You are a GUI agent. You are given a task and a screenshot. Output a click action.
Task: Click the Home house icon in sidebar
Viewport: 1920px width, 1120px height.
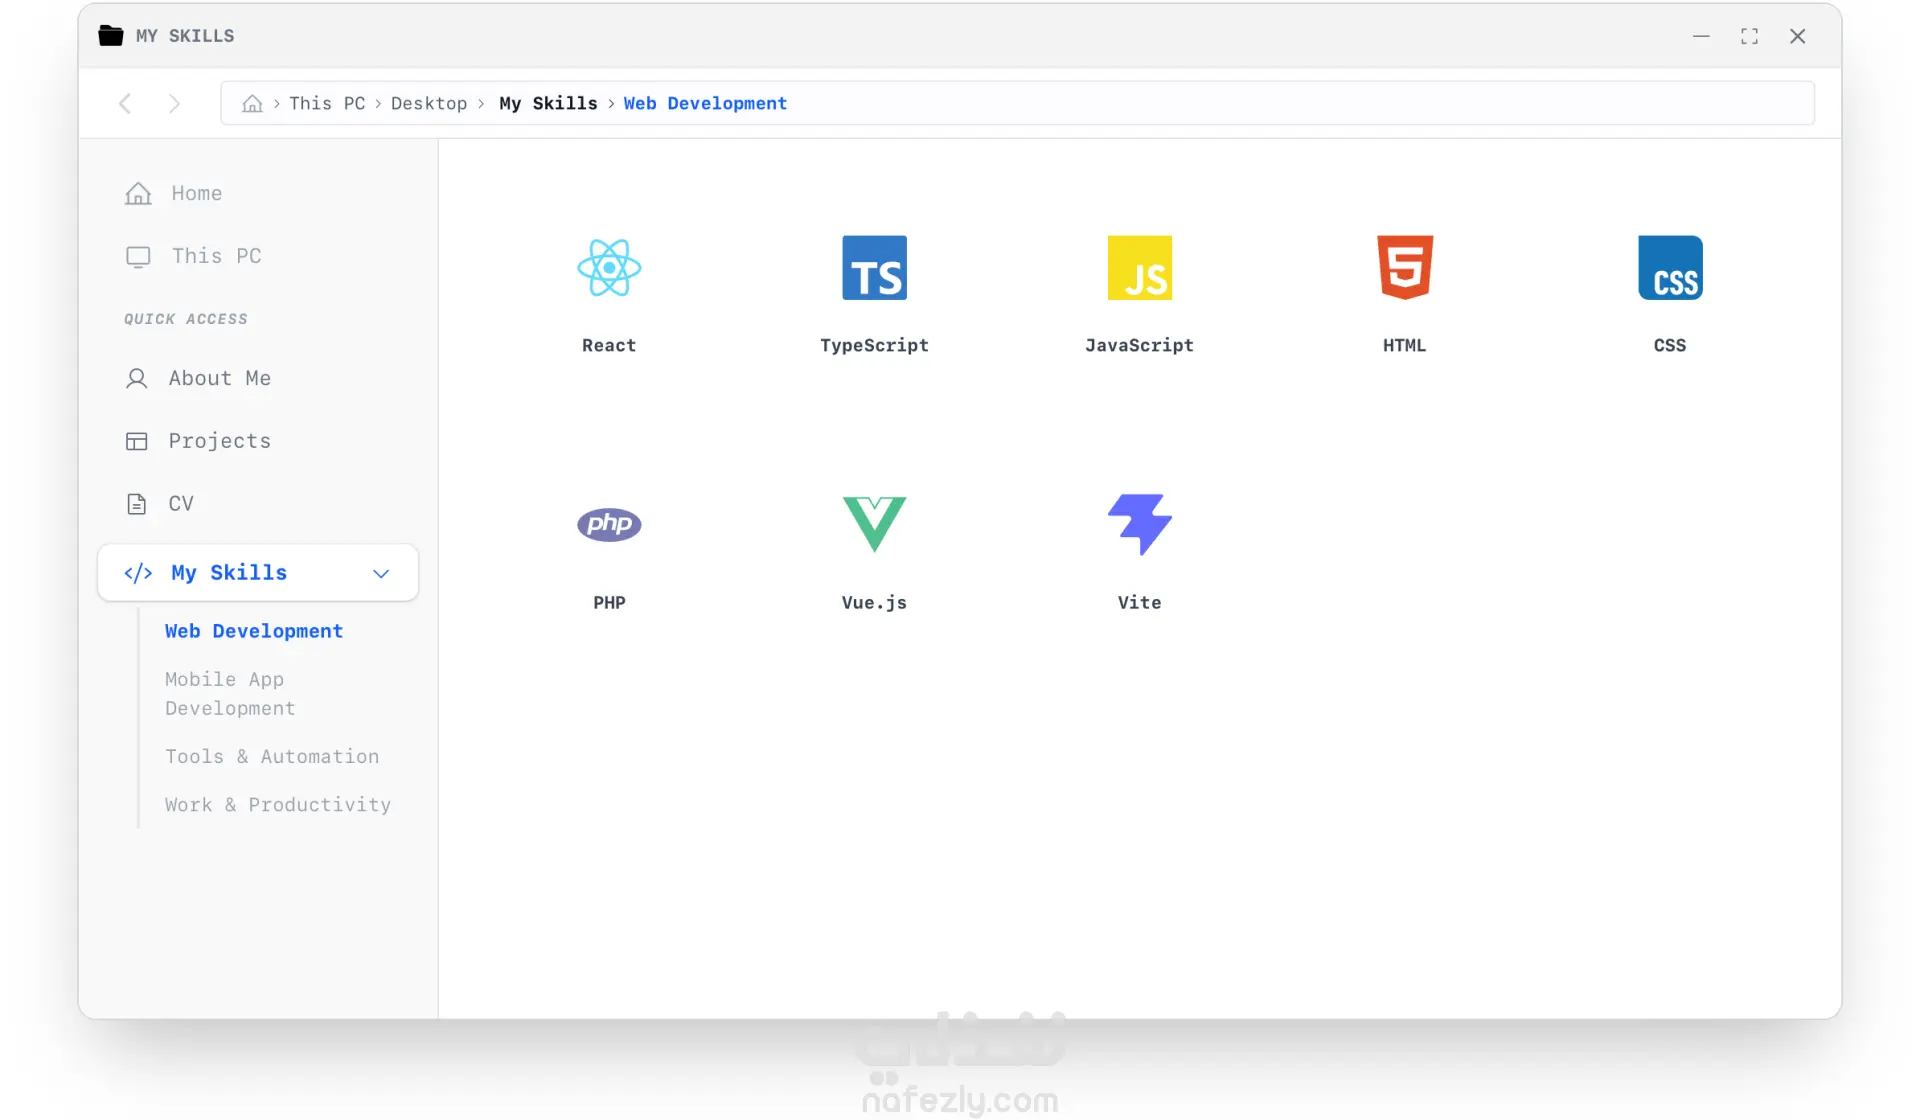(138, 193)
